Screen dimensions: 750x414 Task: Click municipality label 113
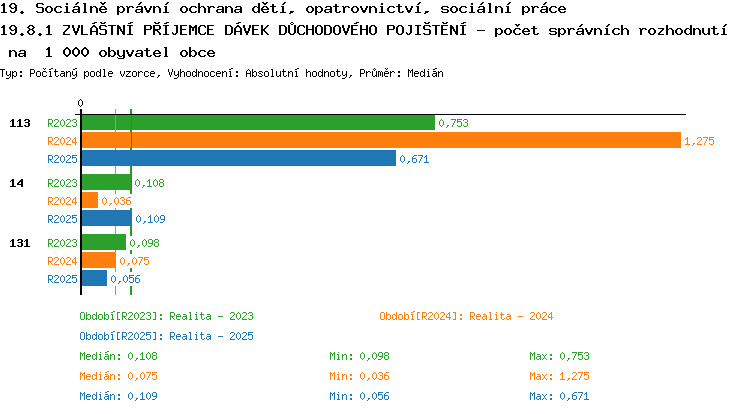[x=20, y=123]
